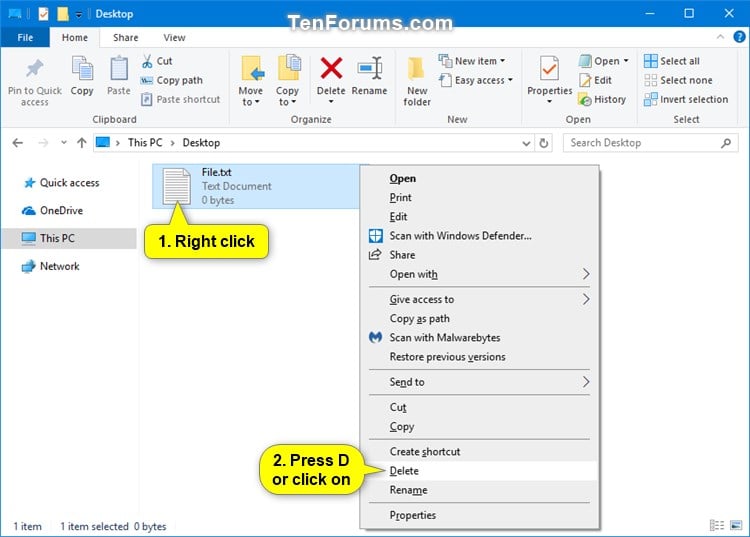Click the Copy ribbon icon
Viewport: 750px width, 537px height.
[82, 69]
